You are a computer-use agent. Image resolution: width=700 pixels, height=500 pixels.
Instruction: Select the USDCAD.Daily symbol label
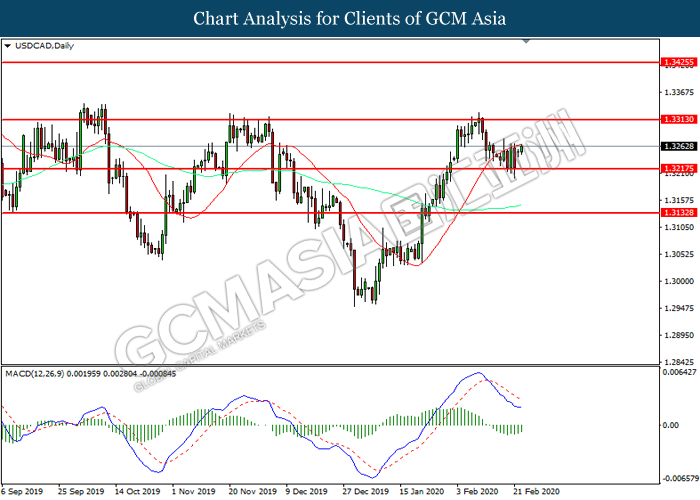pyautogui.click(x=38, y=46)
